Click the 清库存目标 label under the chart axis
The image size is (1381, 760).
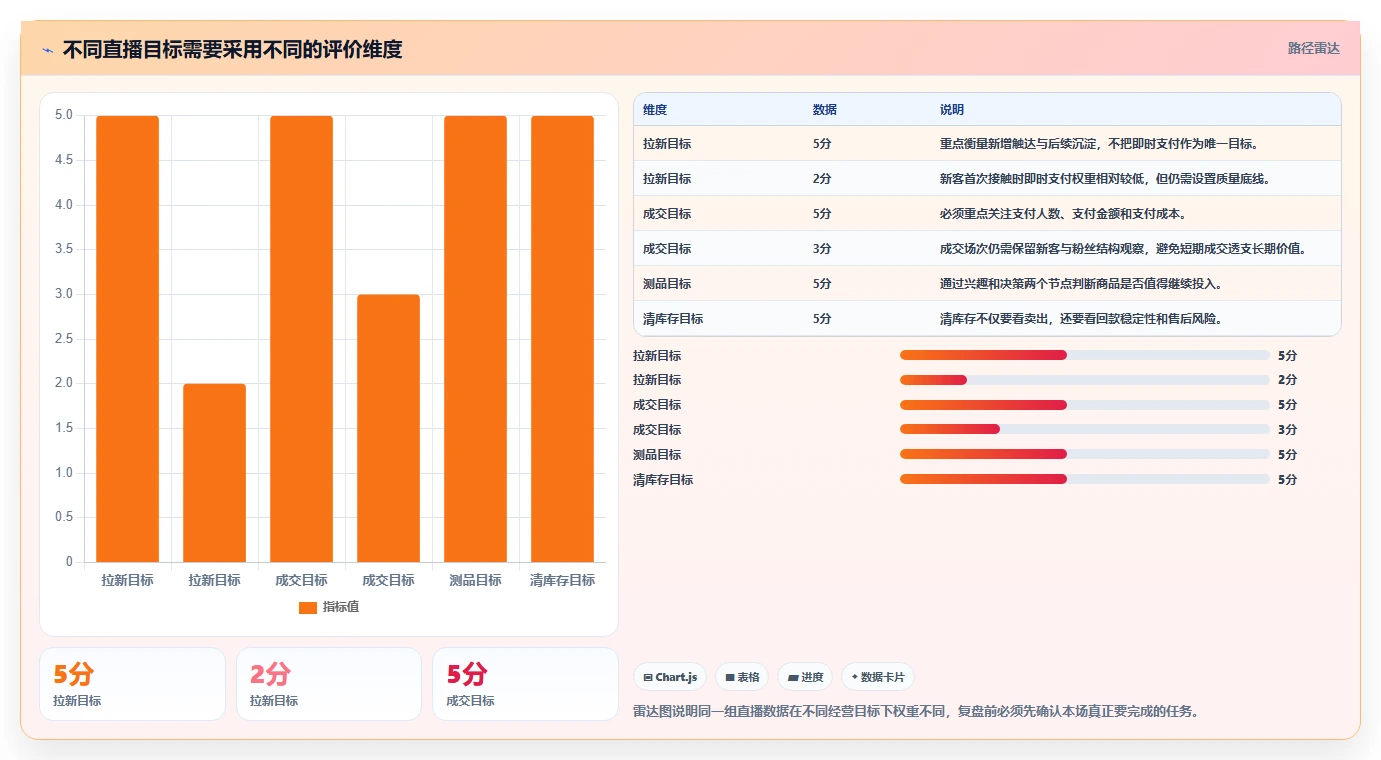coord(562,580)
